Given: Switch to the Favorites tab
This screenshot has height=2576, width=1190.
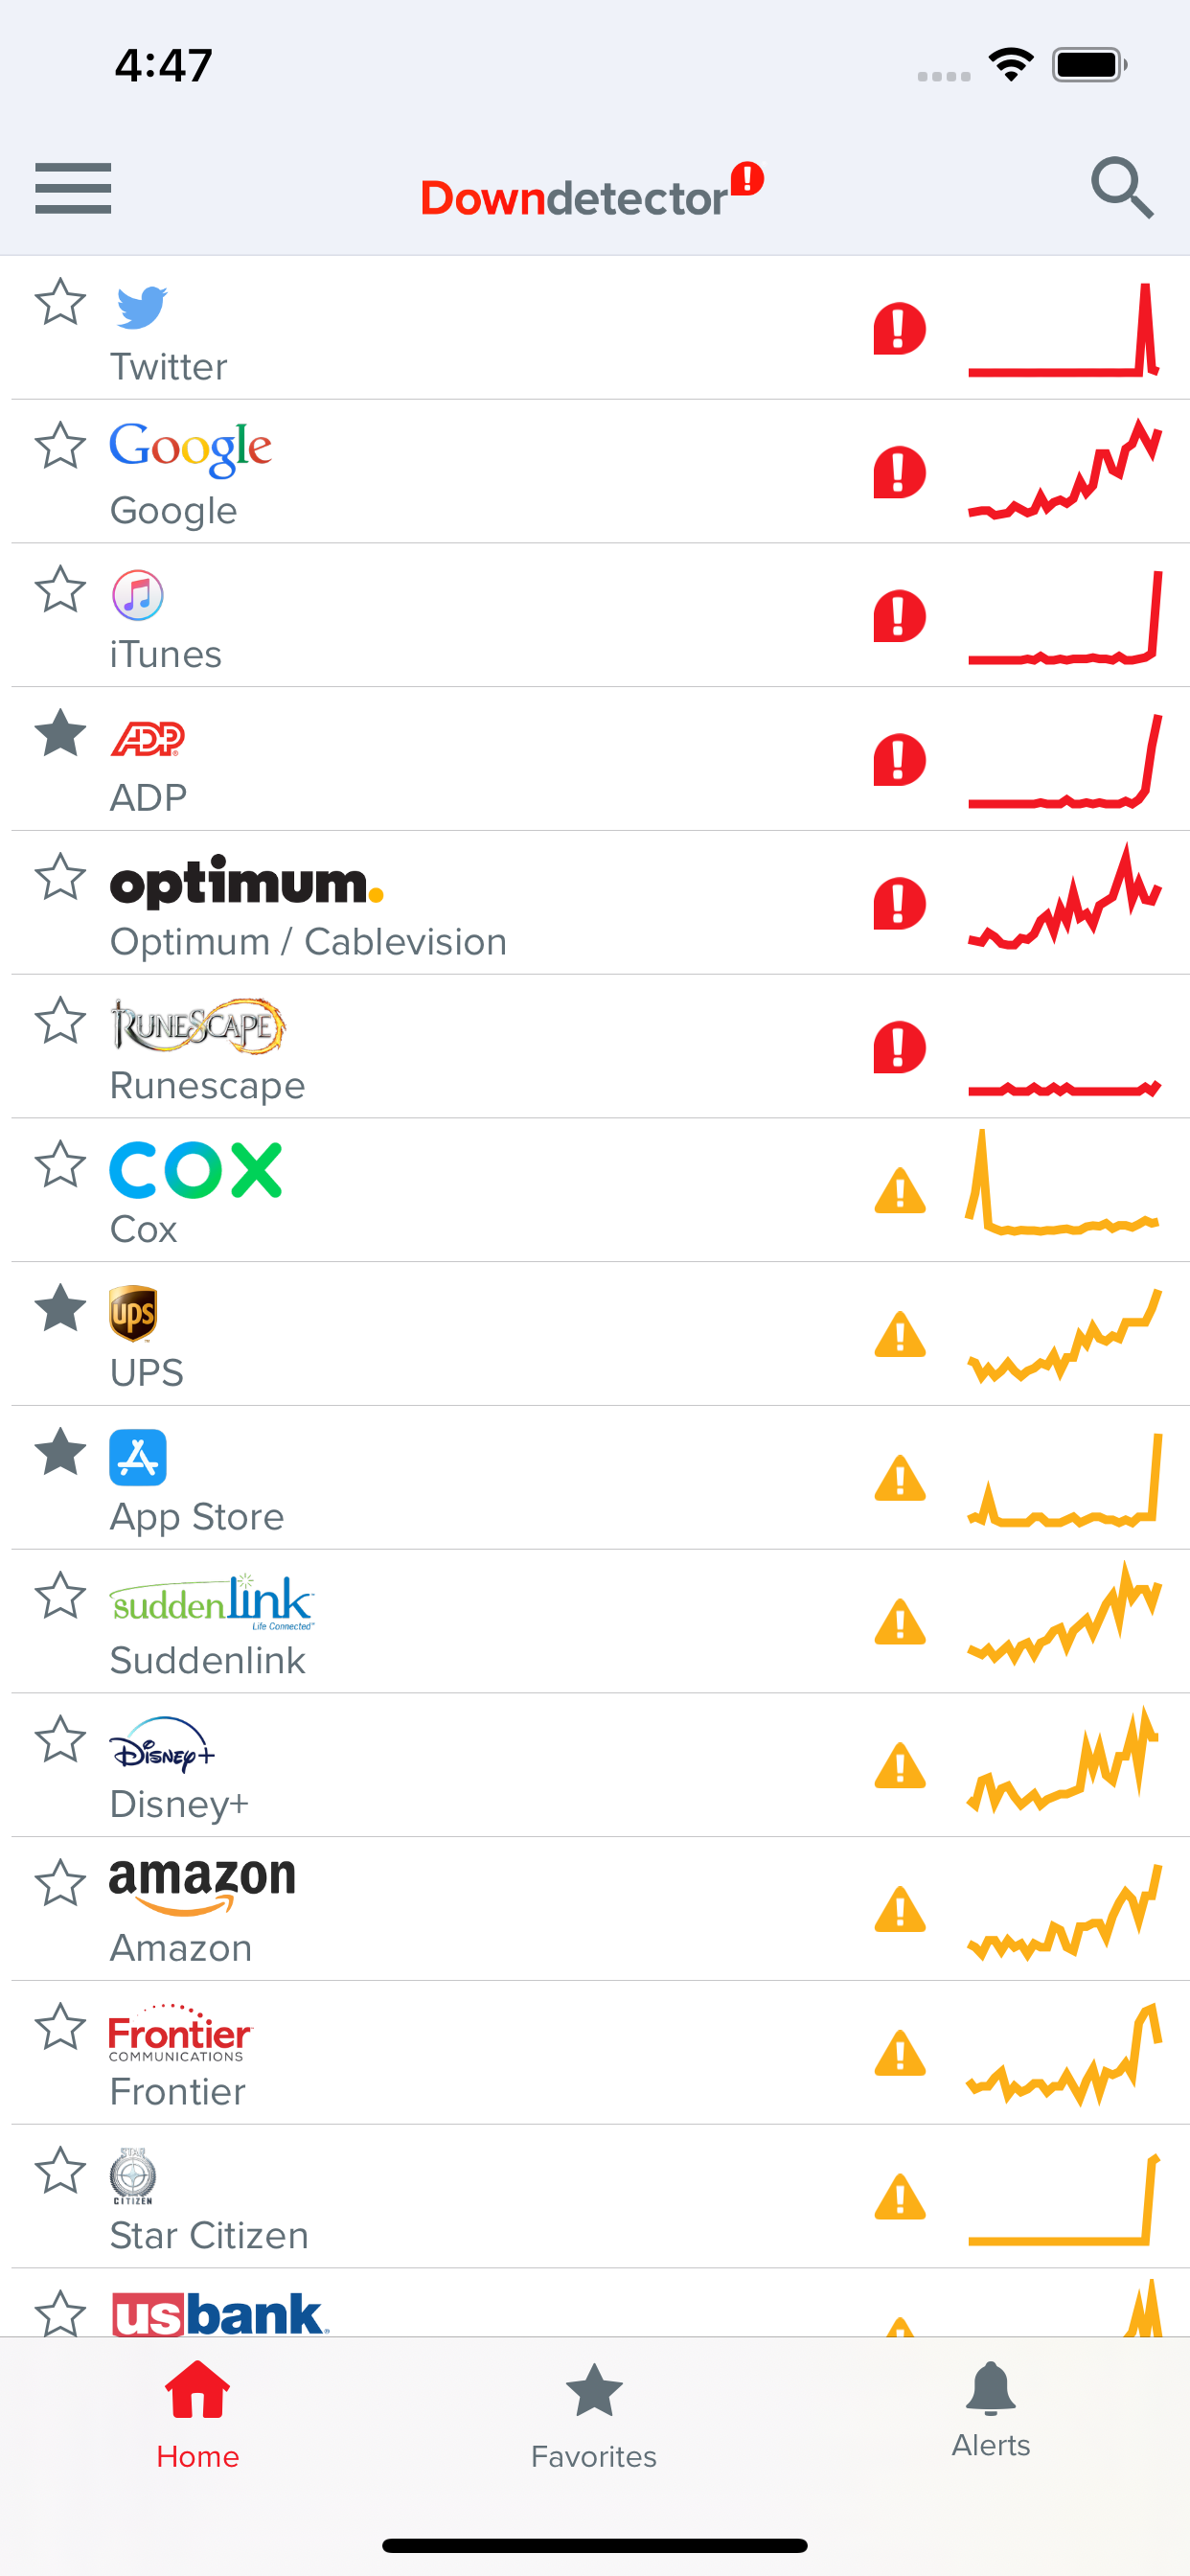Looking at the screenshot, I should 594,2413.
